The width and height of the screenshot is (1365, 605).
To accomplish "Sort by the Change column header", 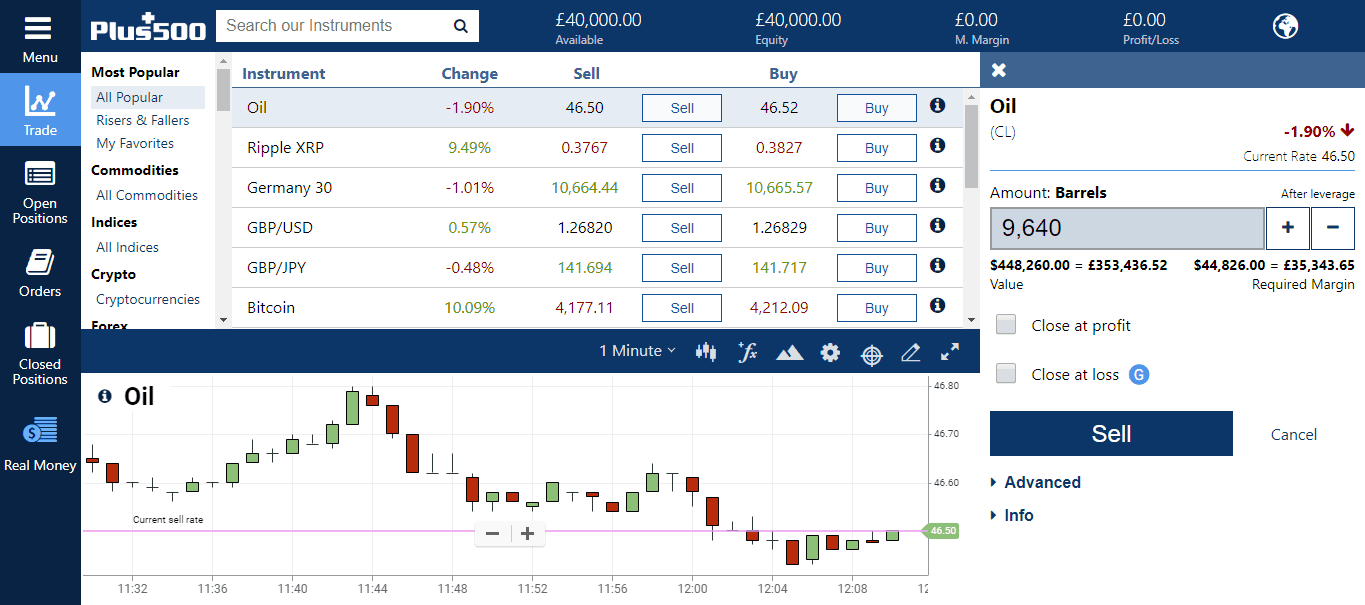I will [x=469, y=73].
